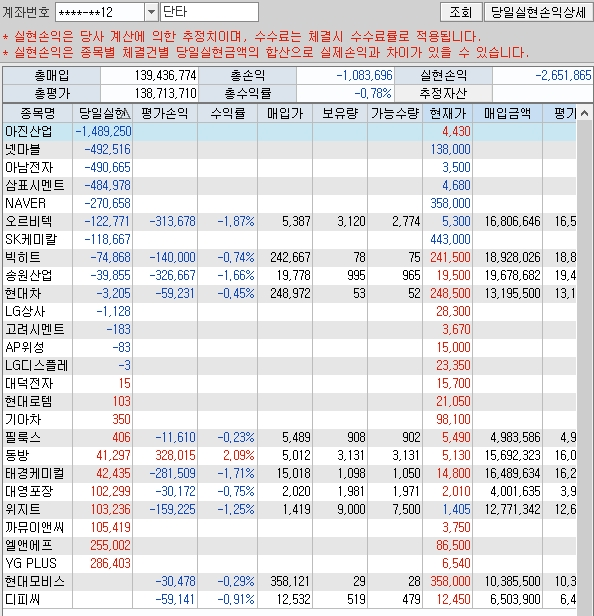The height and width of the screenshot is (616, 594).
Task: Click 디피씨 매입금액 value 6,503,900
Action: click(x=515, y=600)
